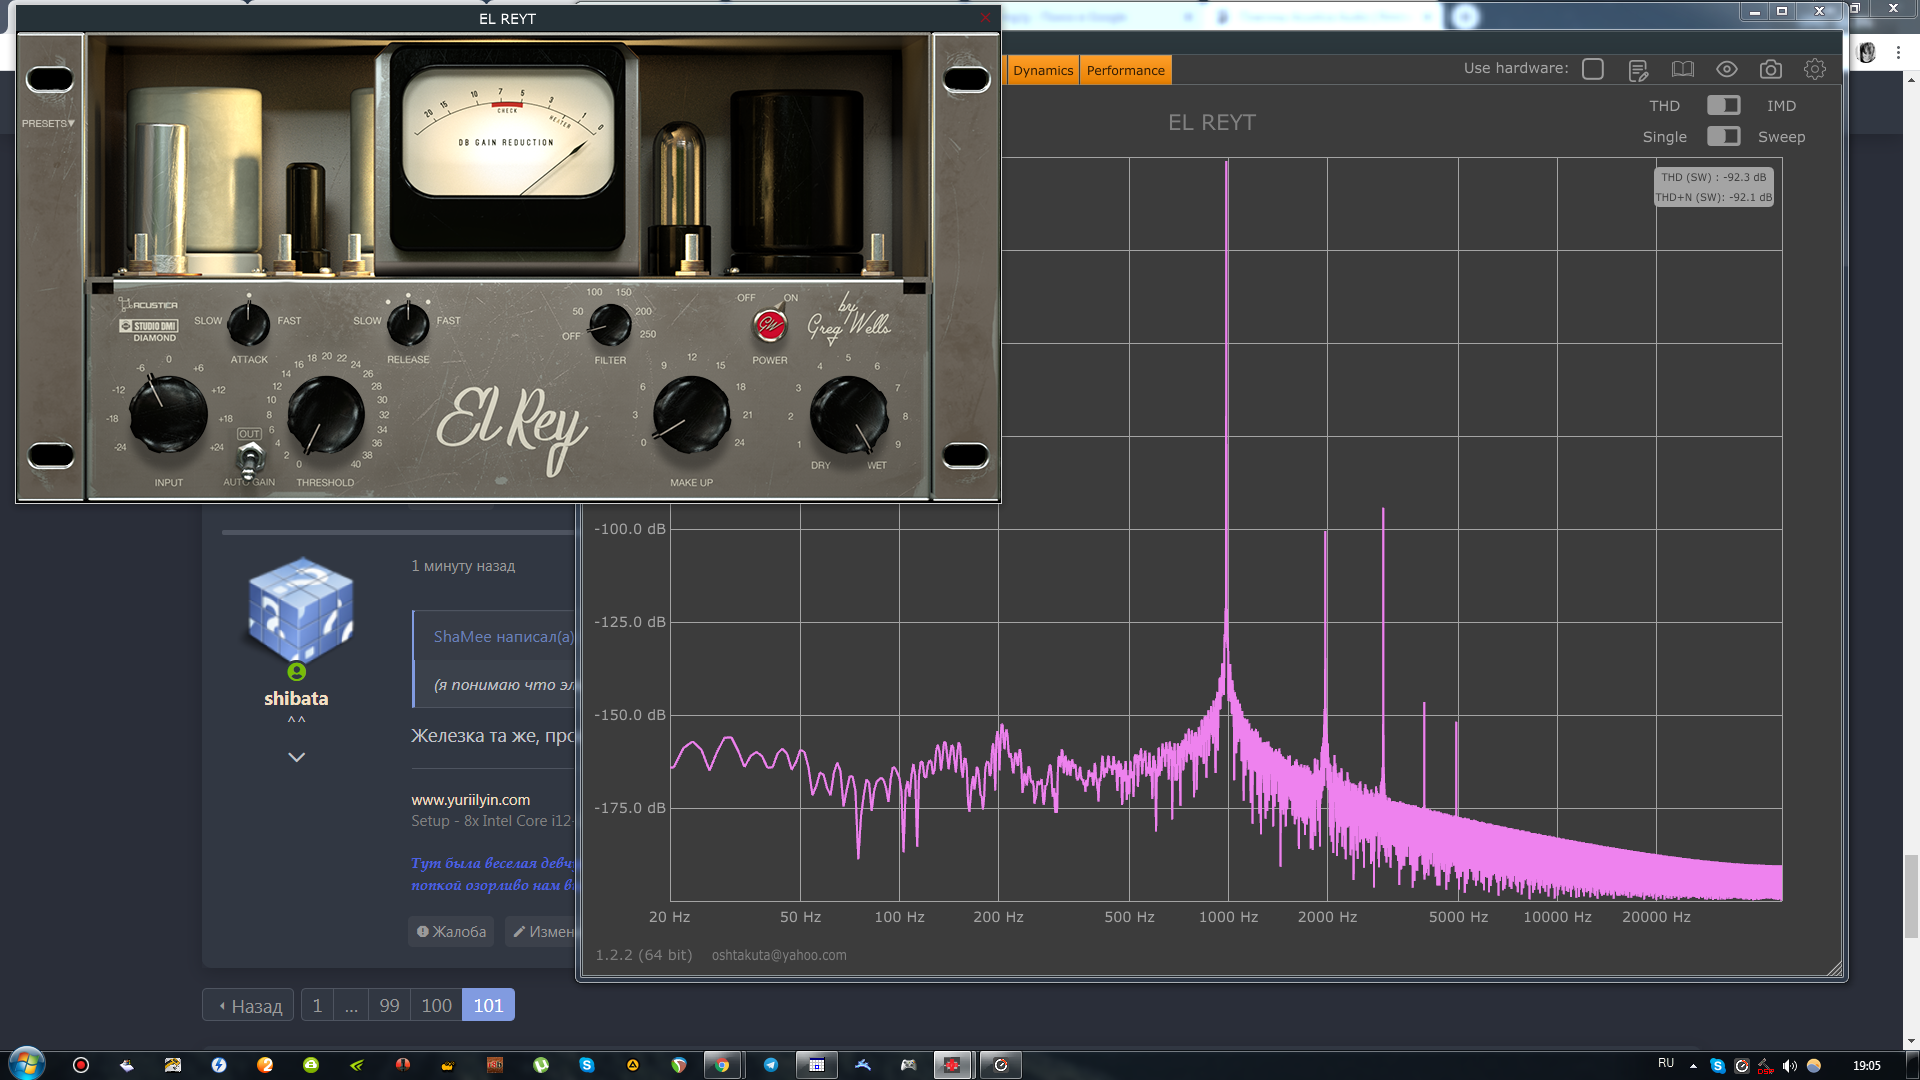Viewport: 1920px width, 1080px height.
Task: Open the www.yuriilyin.com link
Action: (470, 799)
